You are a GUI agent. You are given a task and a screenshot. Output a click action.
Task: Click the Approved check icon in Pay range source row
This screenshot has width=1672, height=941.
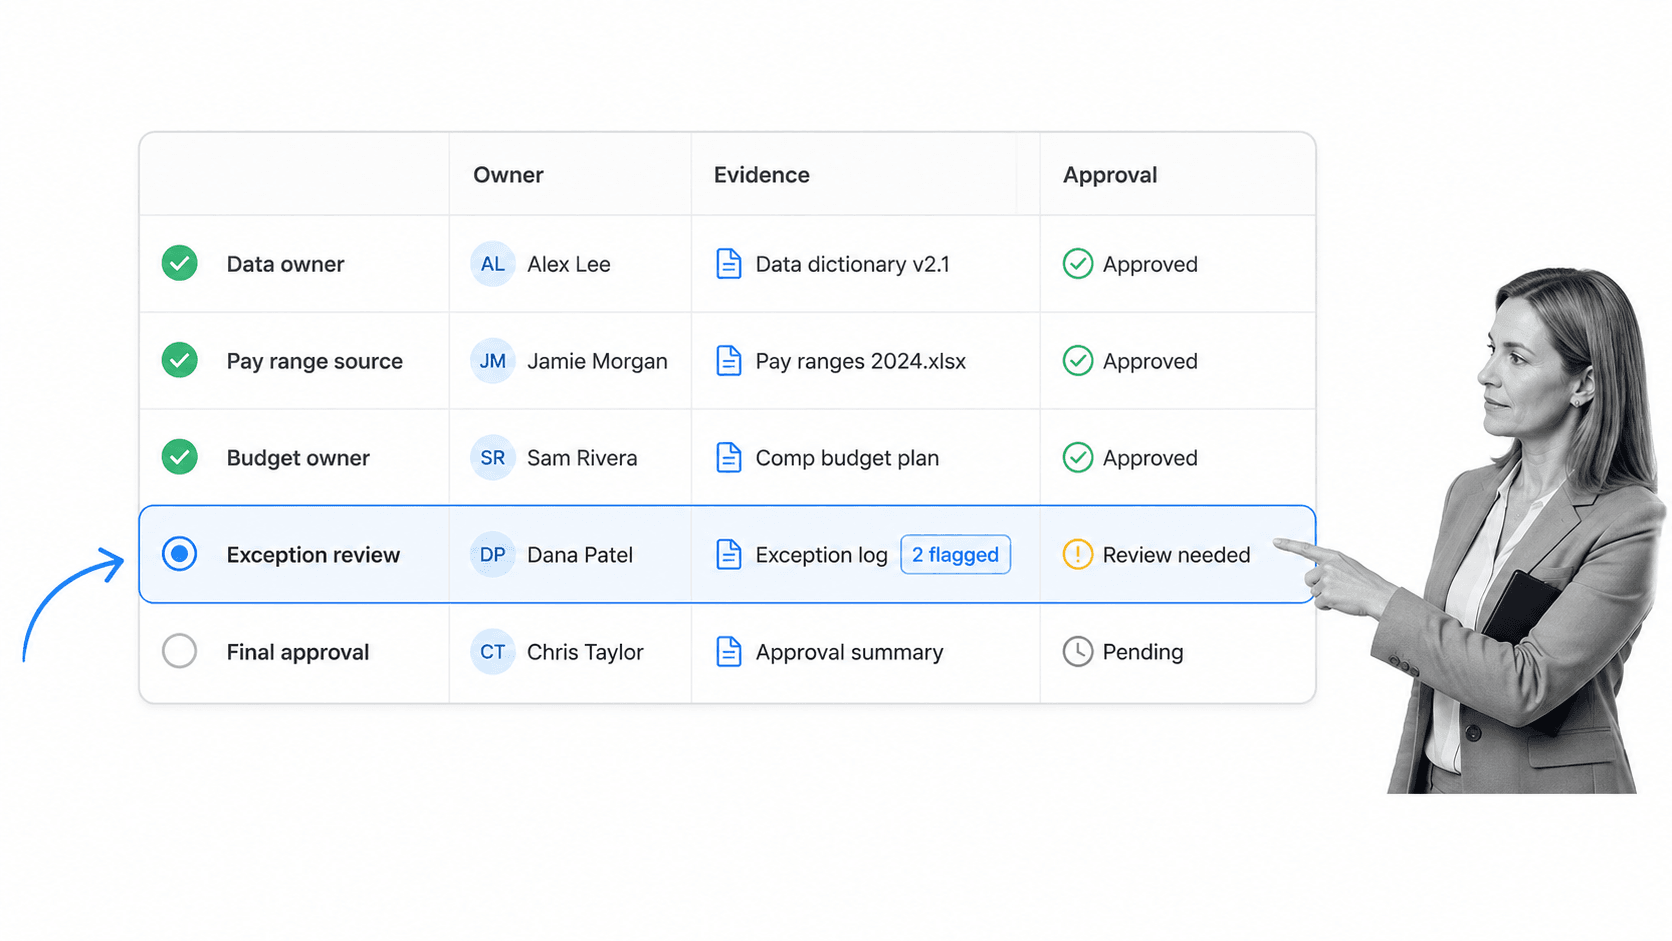click(x=1078, y=361)
